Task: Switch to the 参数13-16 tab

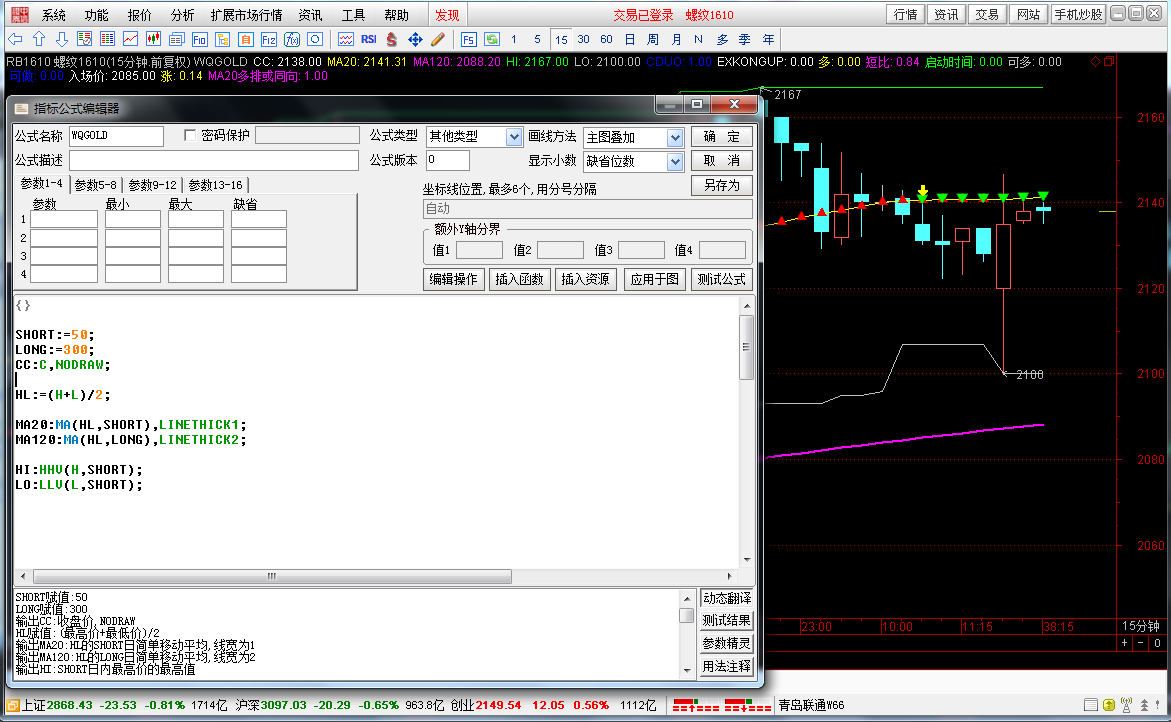Action: click(x=215, y=184)
